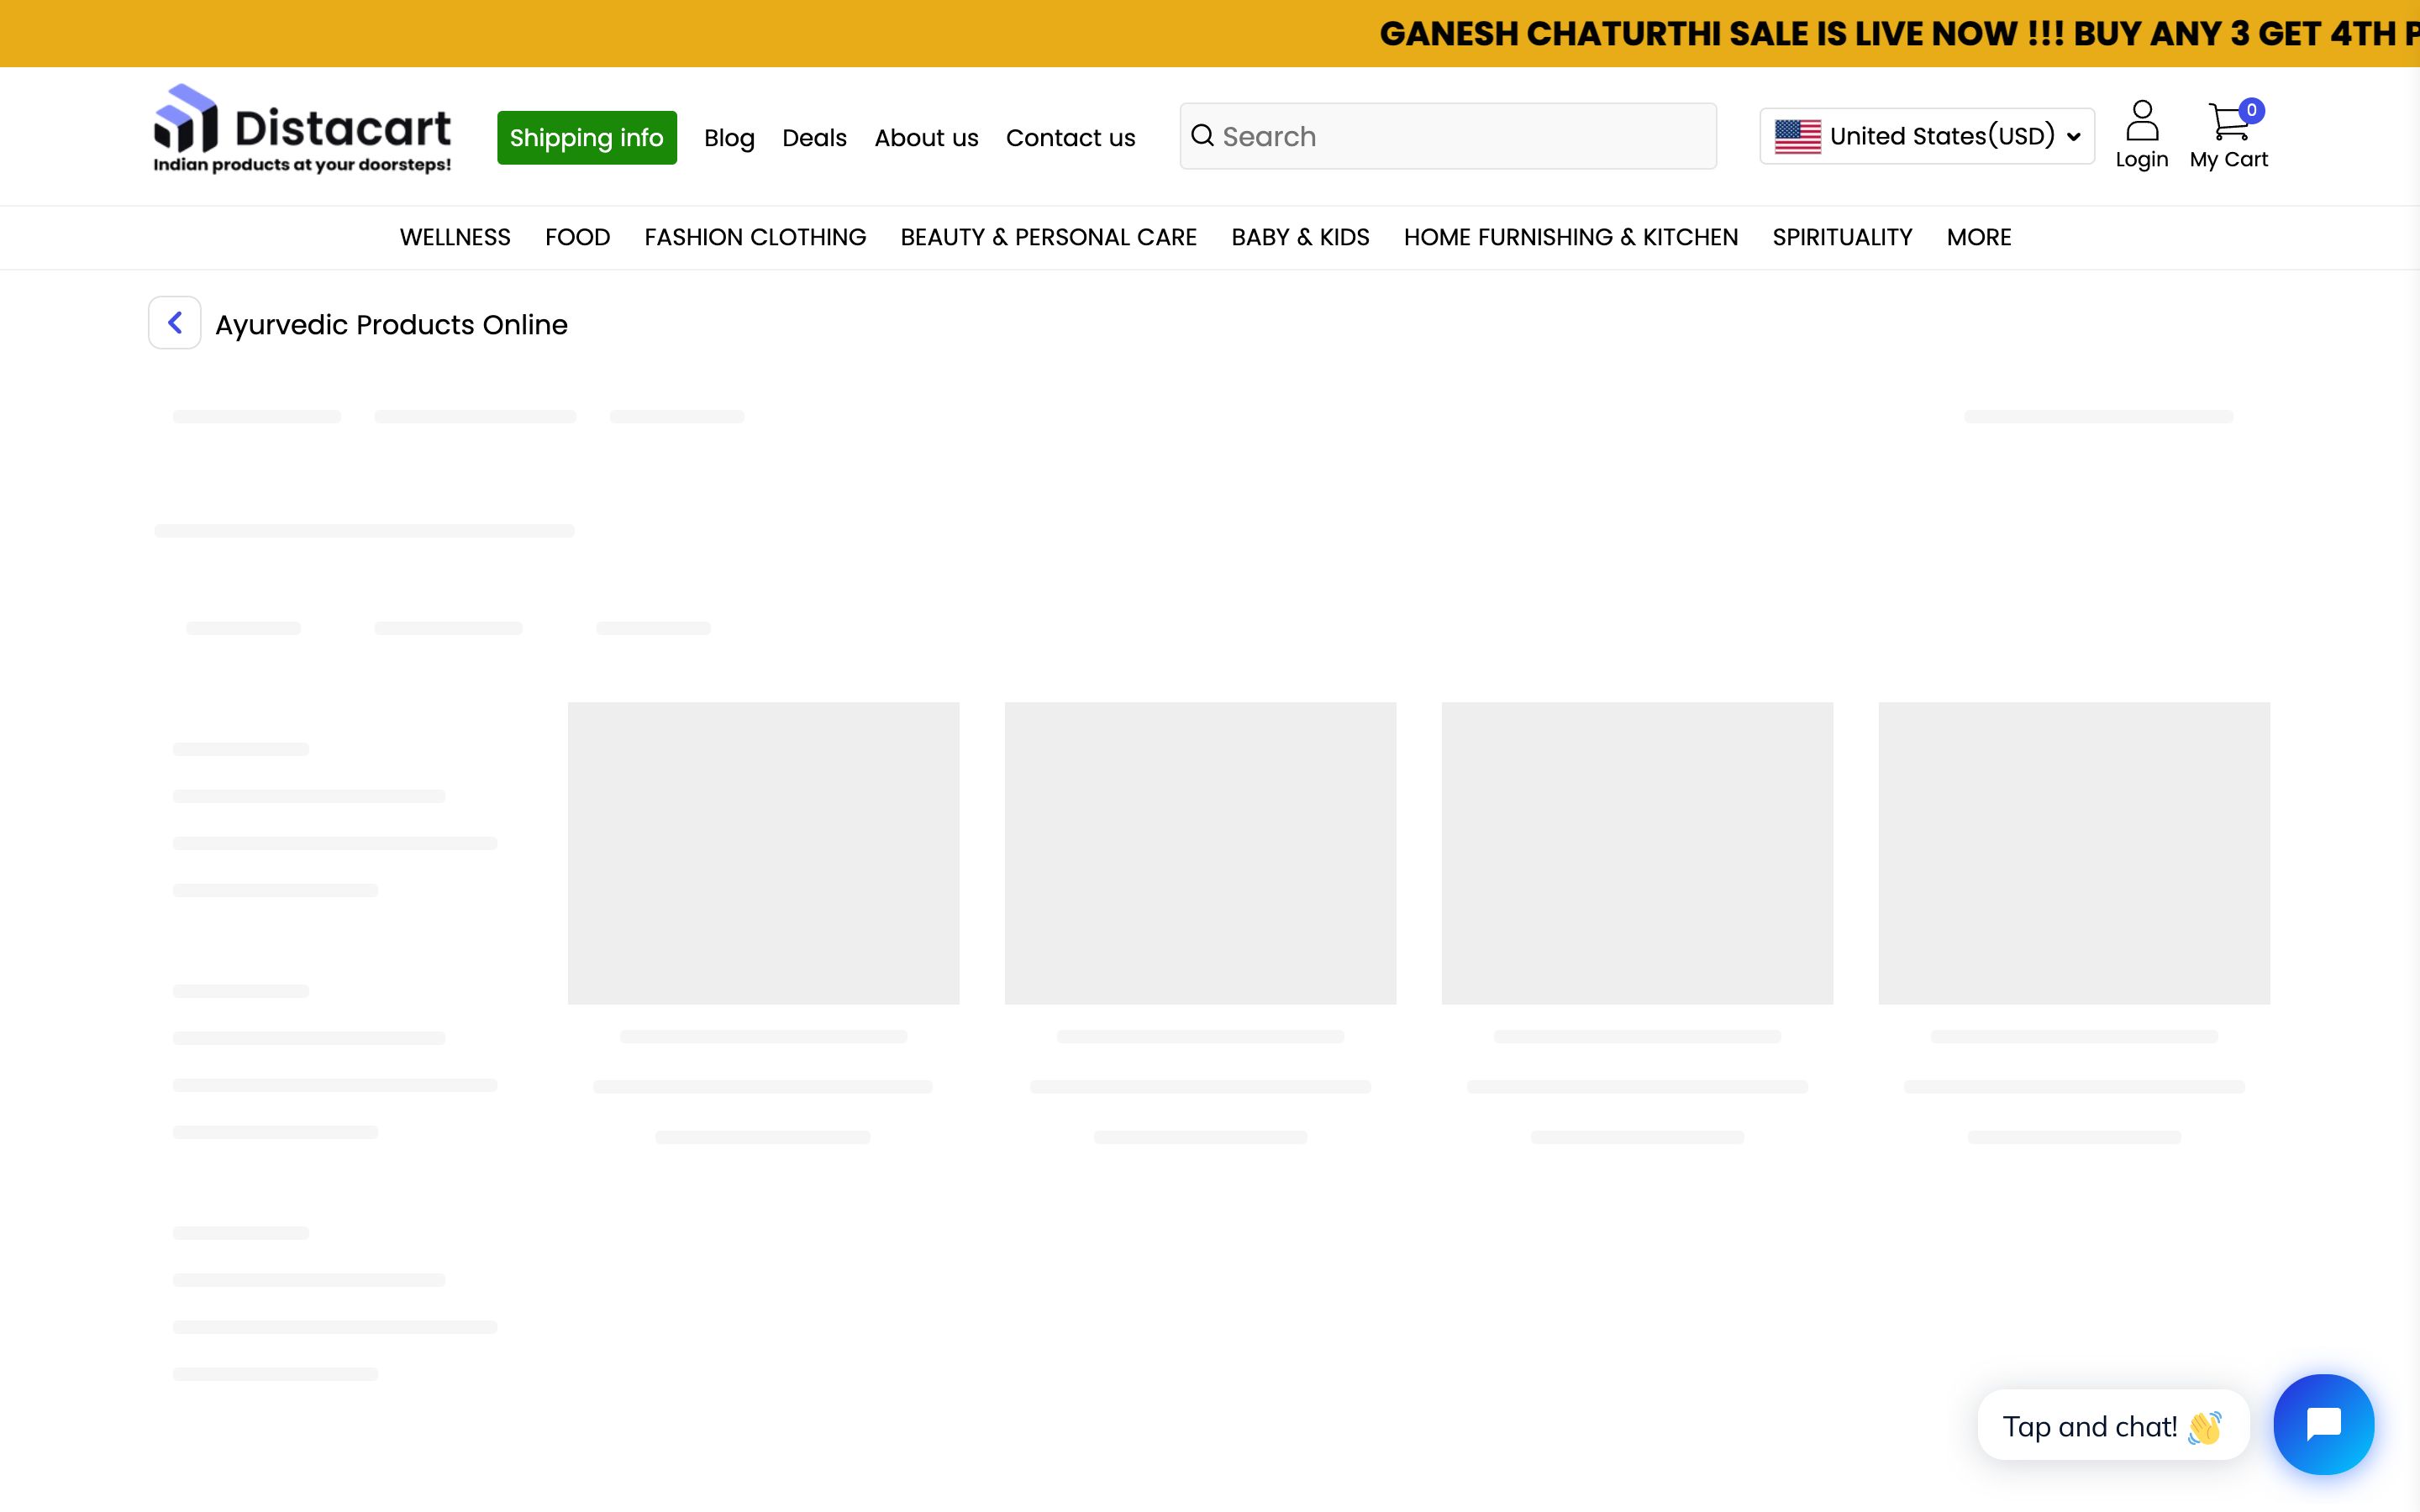Visit the Blog page
Image resolution: width=2420 pixels, height=1512 pixels.
728,137
